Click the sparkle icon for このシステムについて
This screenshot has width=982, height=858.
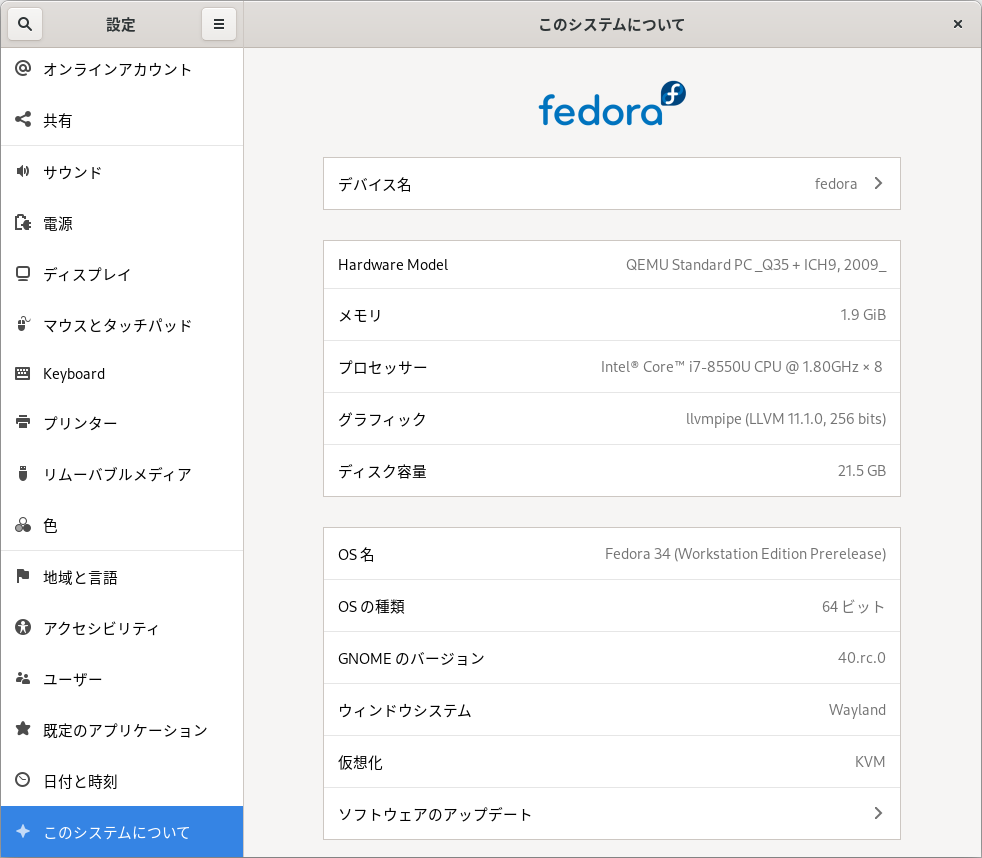(x=23, y=832)
